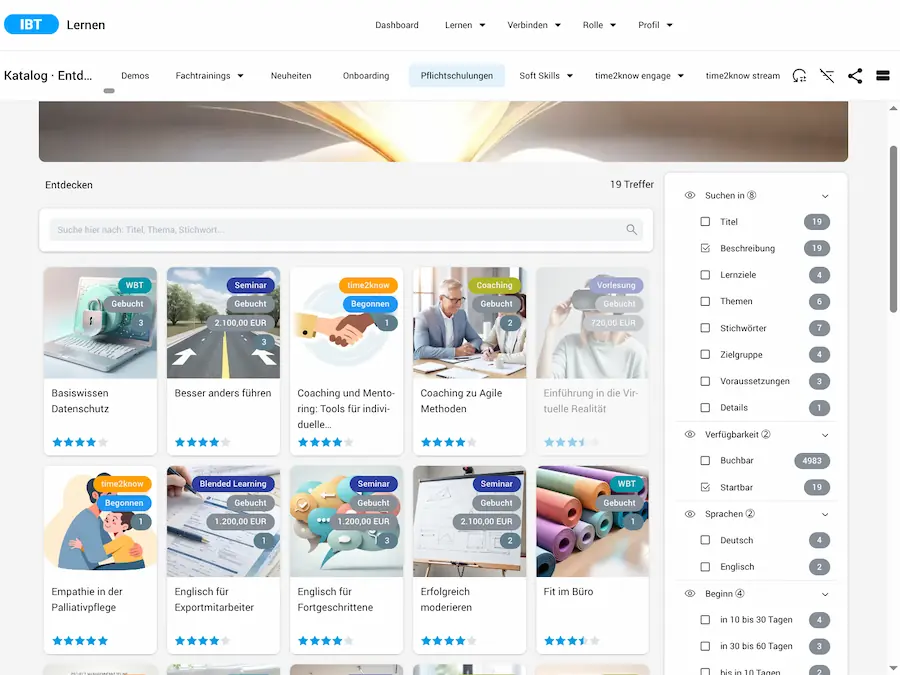Click the Katalog · Entd... breadcrumb title

[48, 76]
